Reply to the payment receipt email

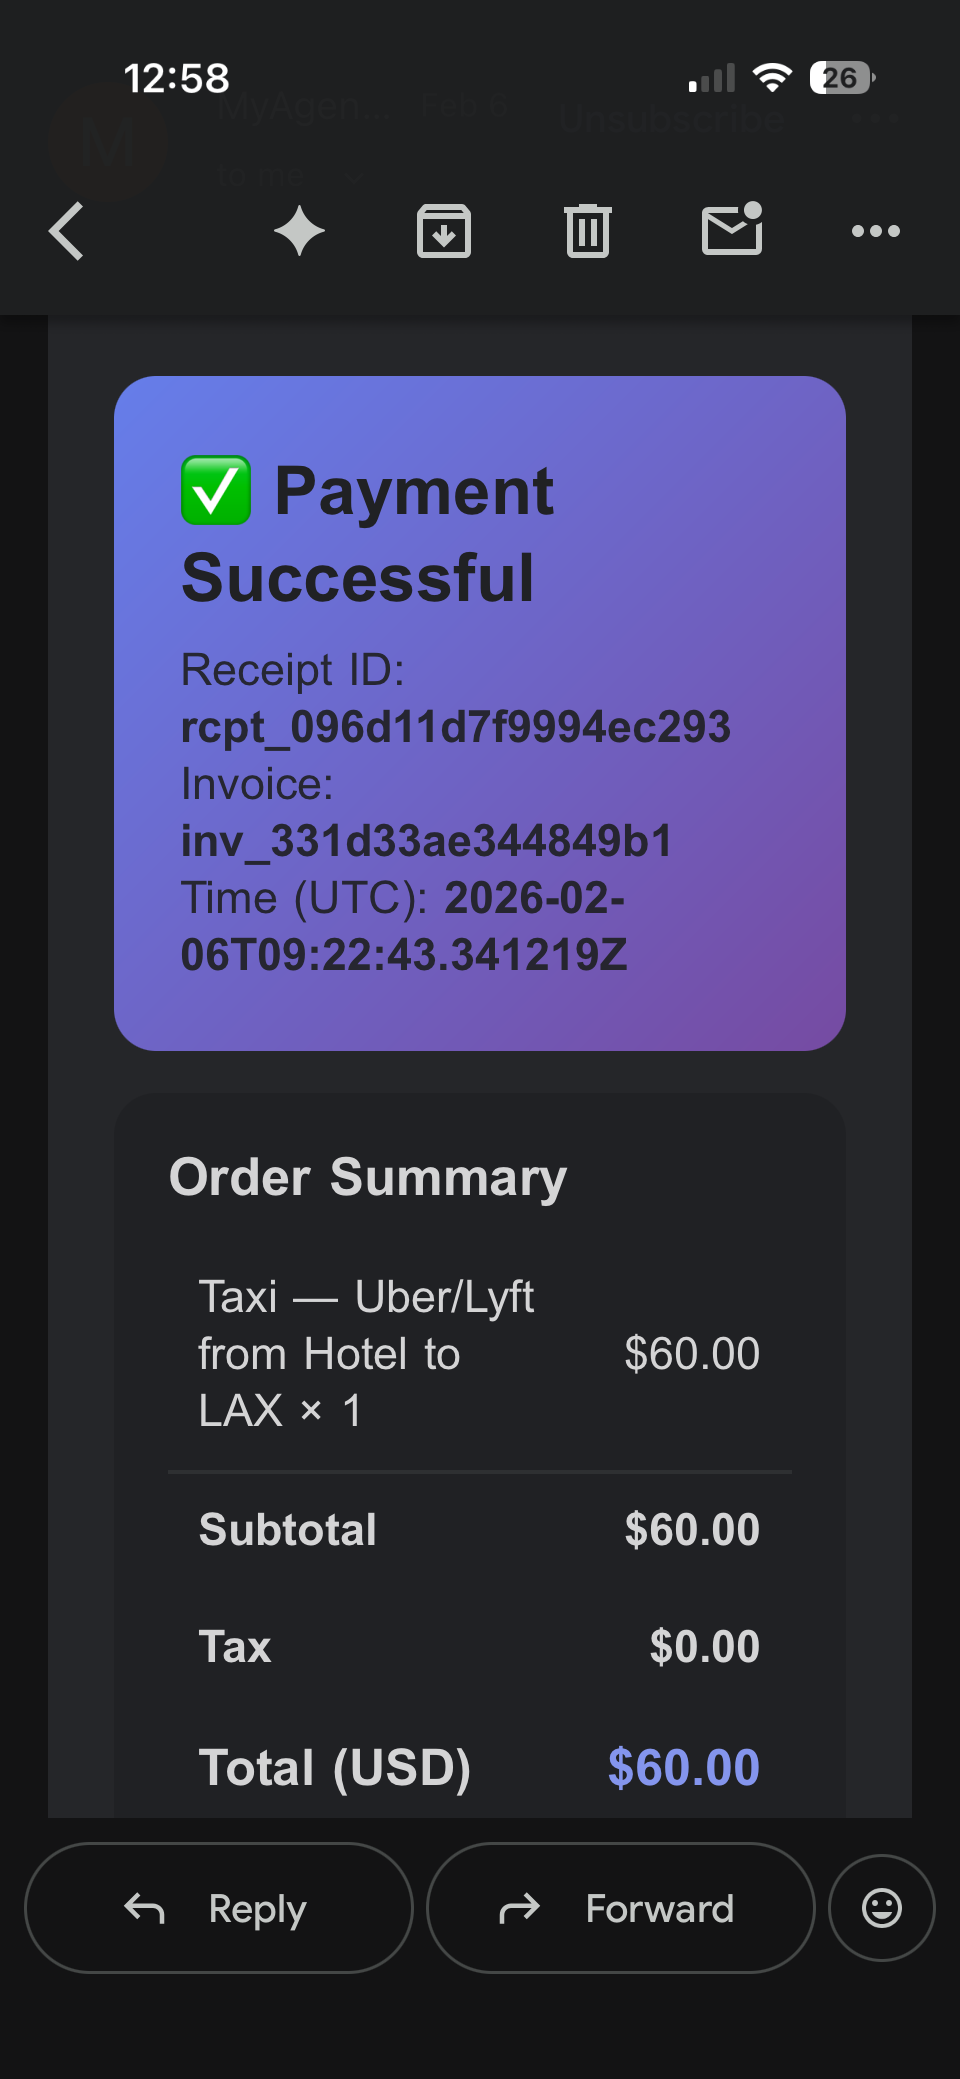219,1908
